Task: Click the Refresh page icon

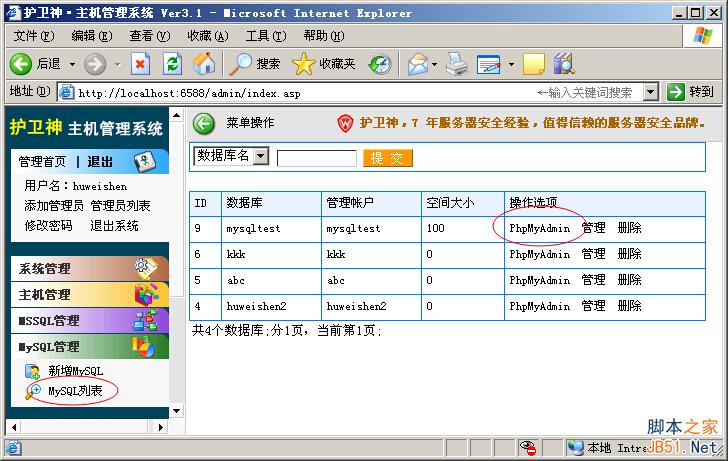Action: (172, 64)
